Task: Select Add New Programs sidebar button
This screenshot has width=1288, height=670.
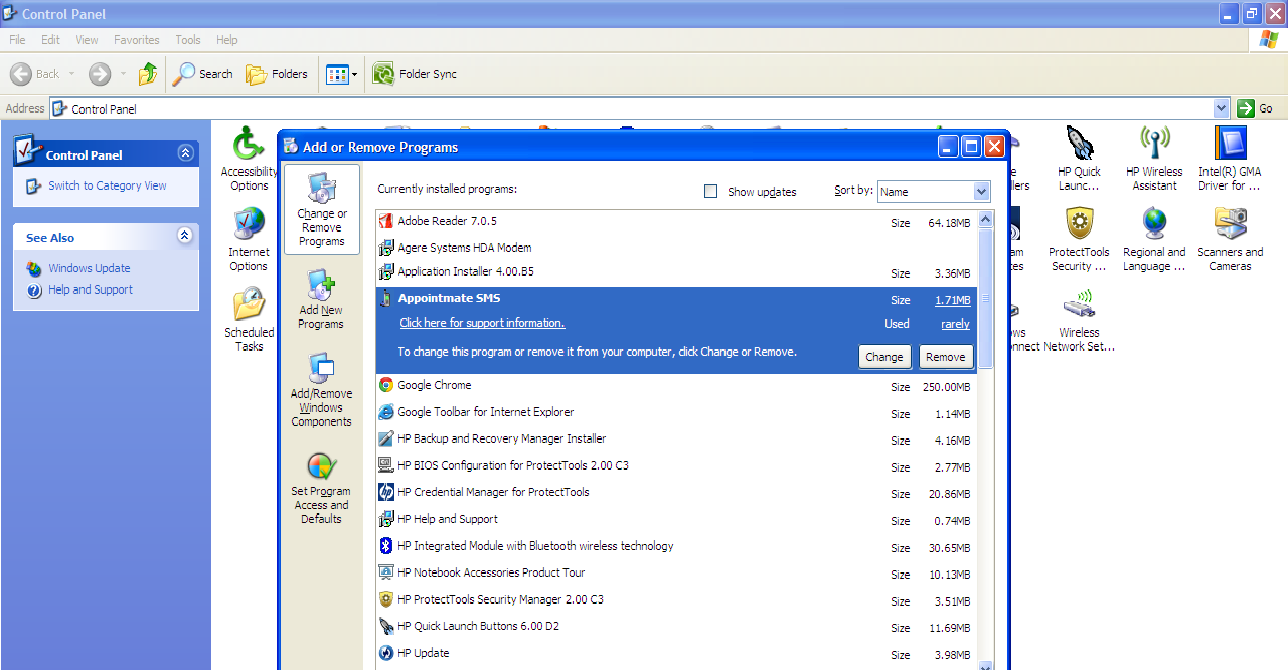Action: point(321,299)
